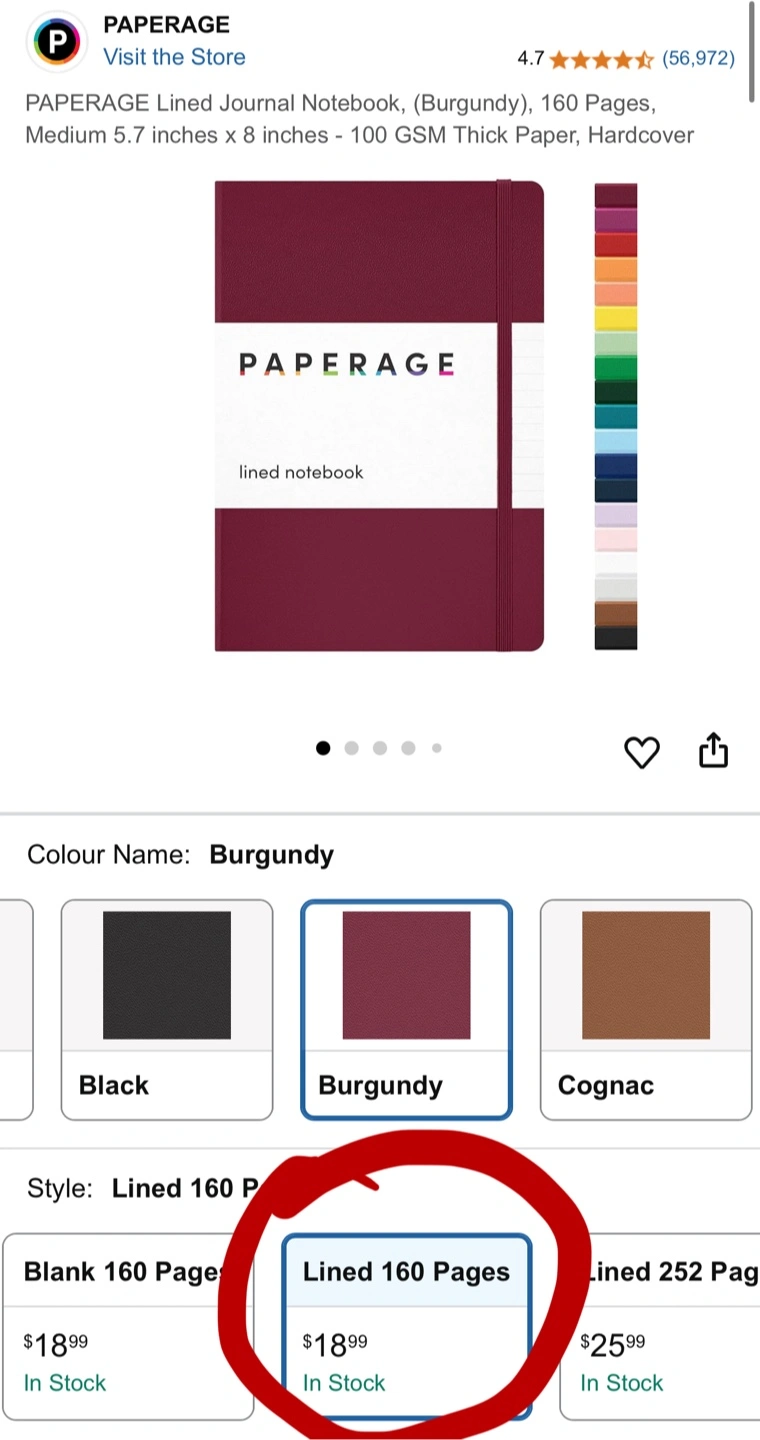The height and width of the screenshot is (1440, 760).
Task: Select the Cognac colour option
Action: 646,1010
